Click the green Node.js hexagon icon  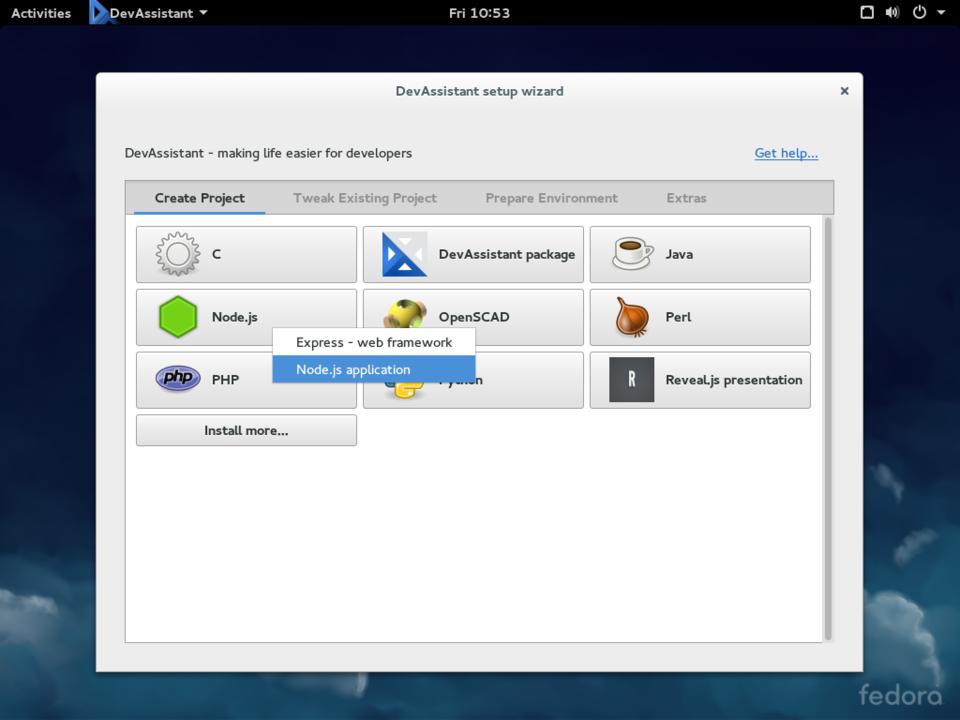click(x=178, y=317)
